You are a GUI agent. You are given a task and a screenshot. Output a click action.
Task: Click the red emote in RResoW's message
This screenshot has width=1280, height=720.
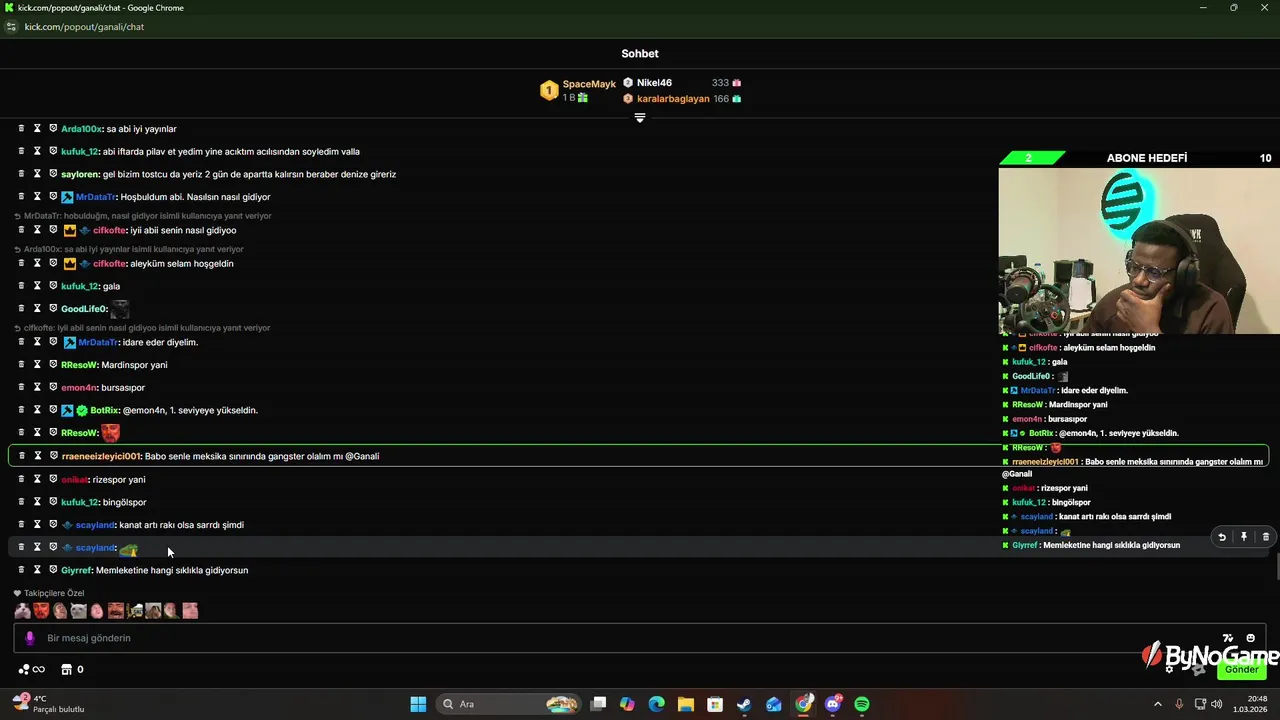coord(110,433)
